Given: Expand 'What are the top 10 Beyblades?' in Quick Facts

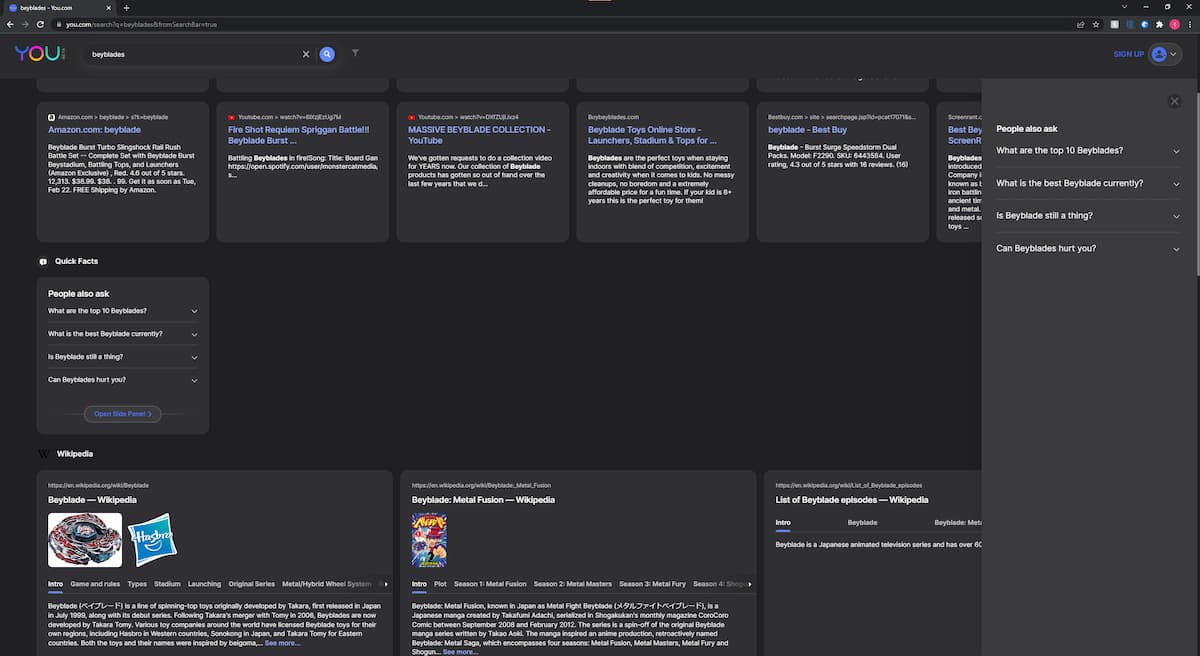Looking at the screenshot, I should pos(123,311).
